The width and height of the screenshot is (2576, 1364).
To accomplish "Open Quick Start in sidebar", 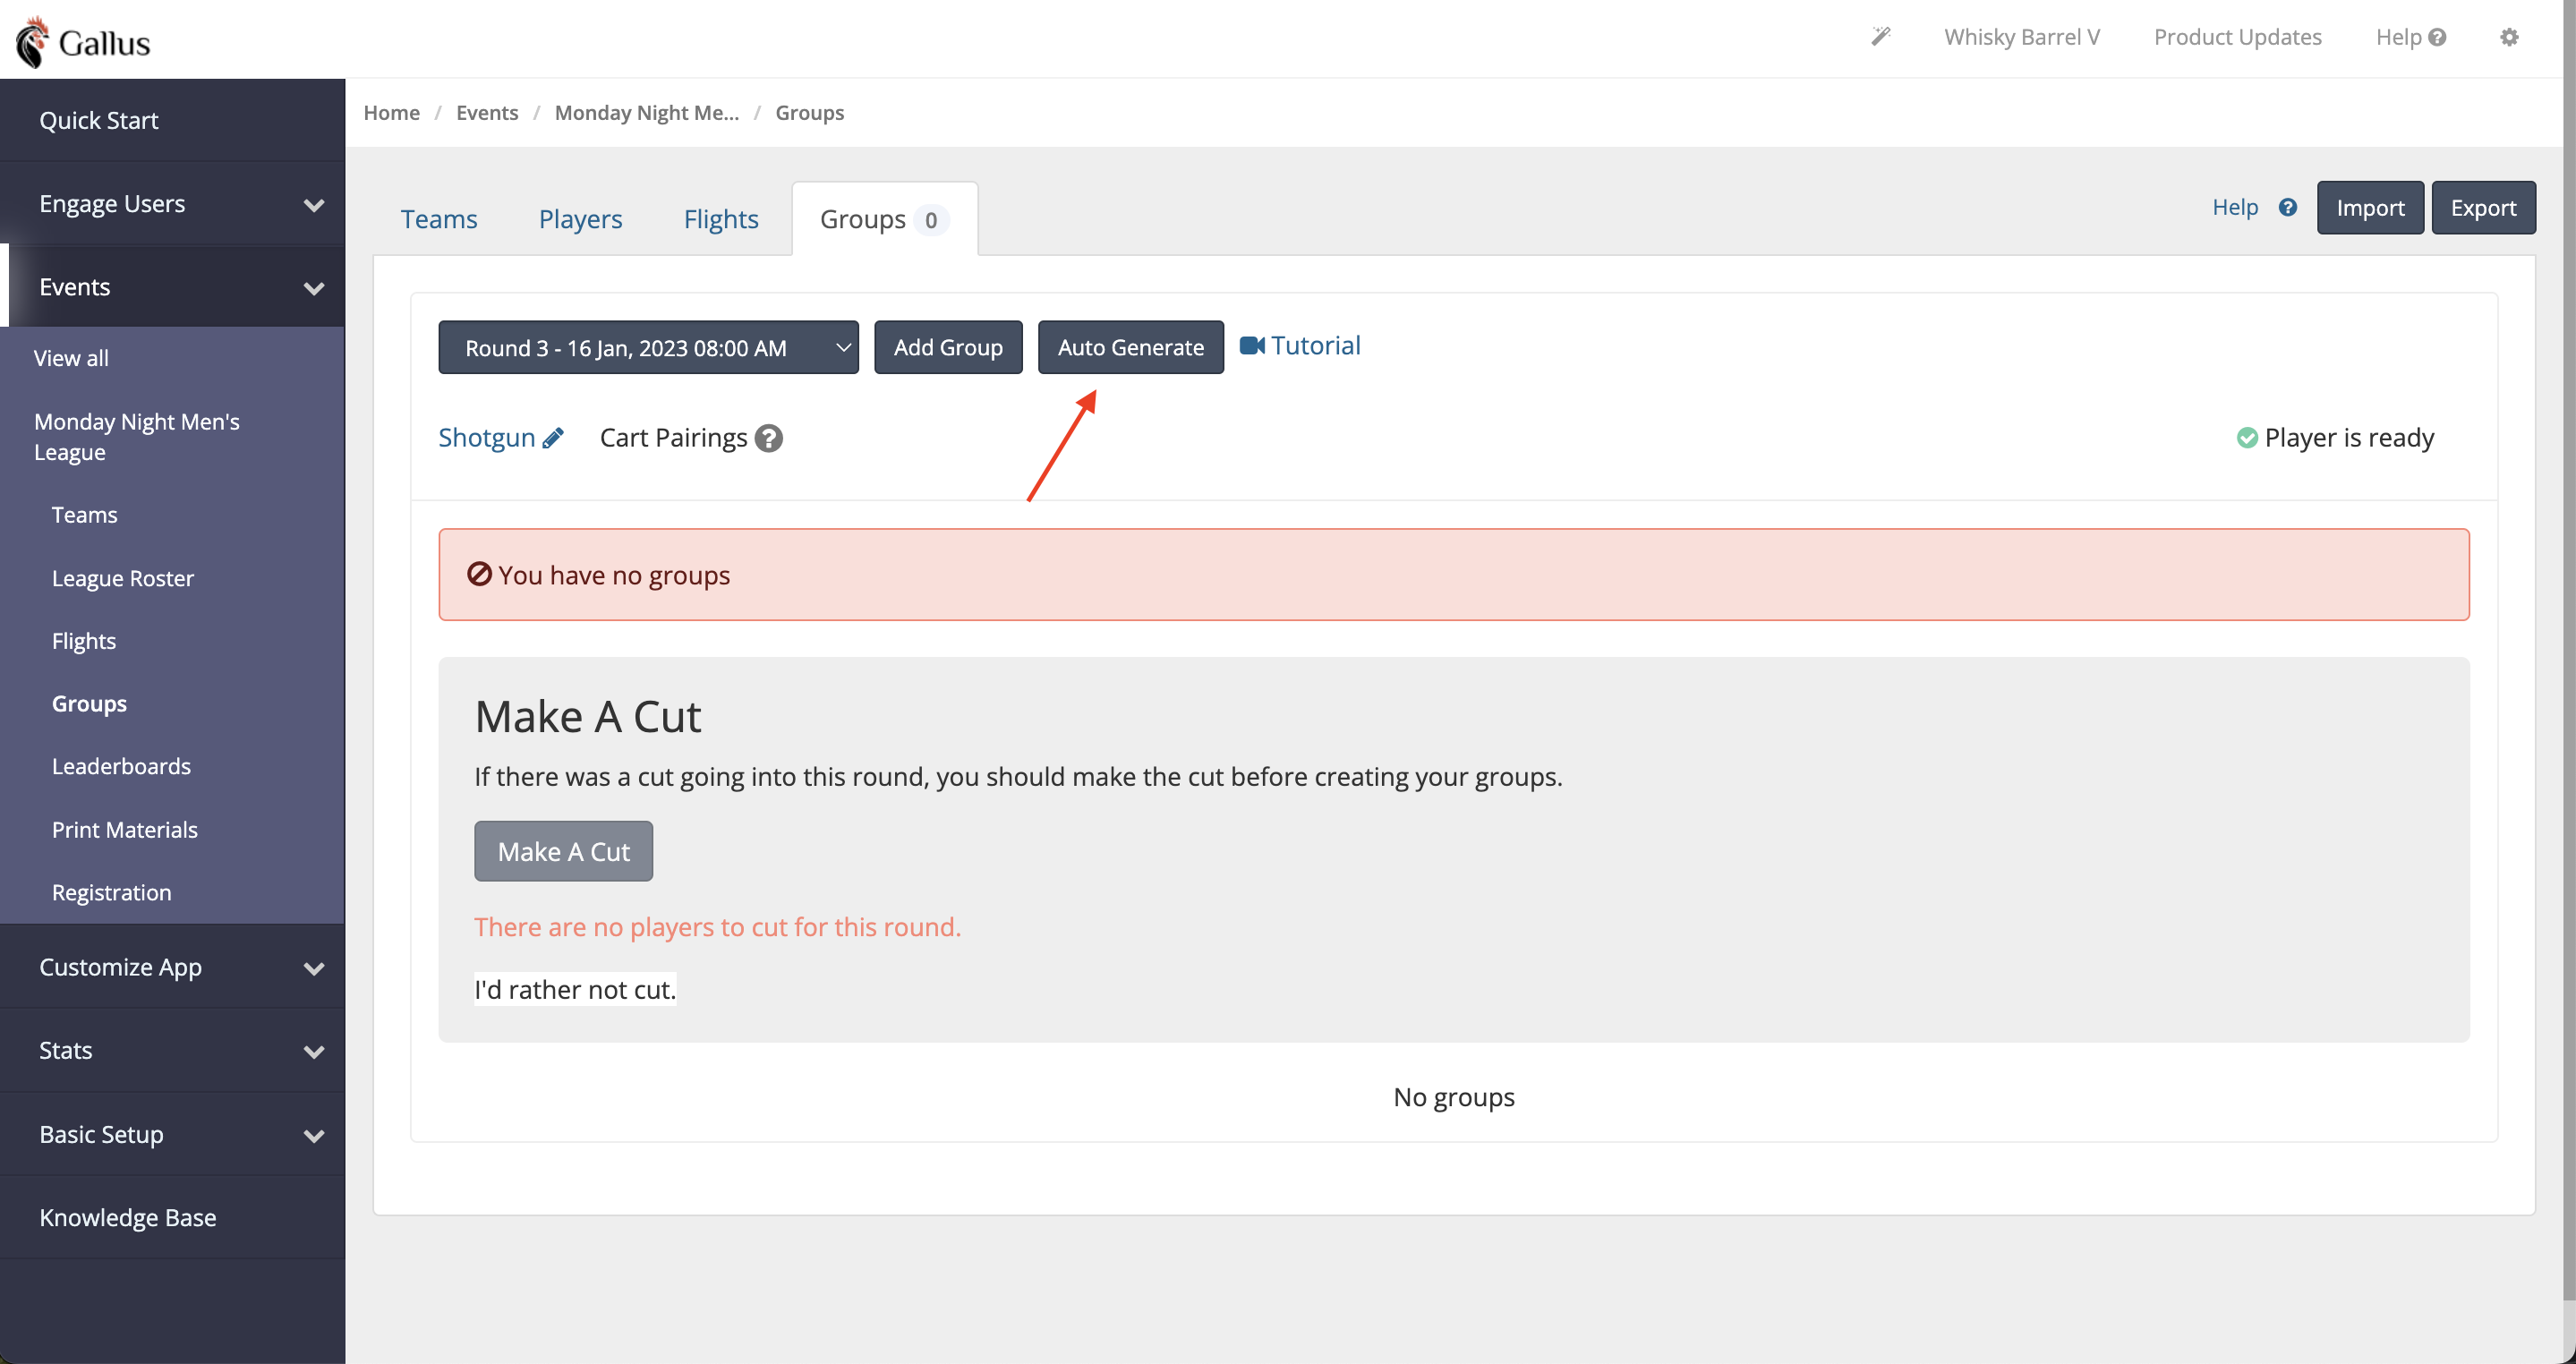I will (172, 120).
